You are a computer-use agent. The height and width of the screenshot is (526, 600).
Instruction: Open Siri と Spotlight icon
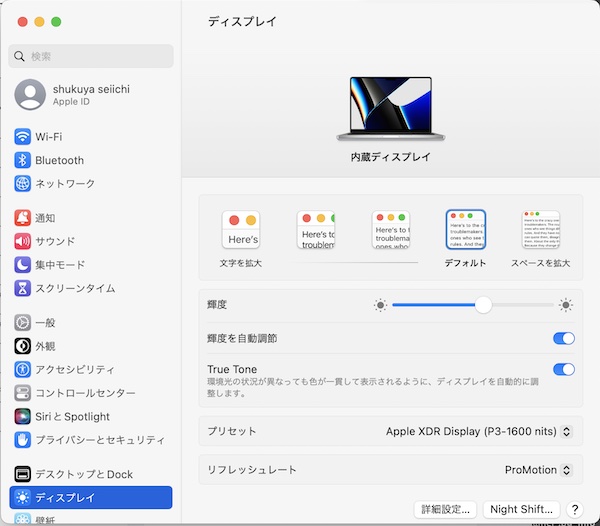(x=22, y=416)
